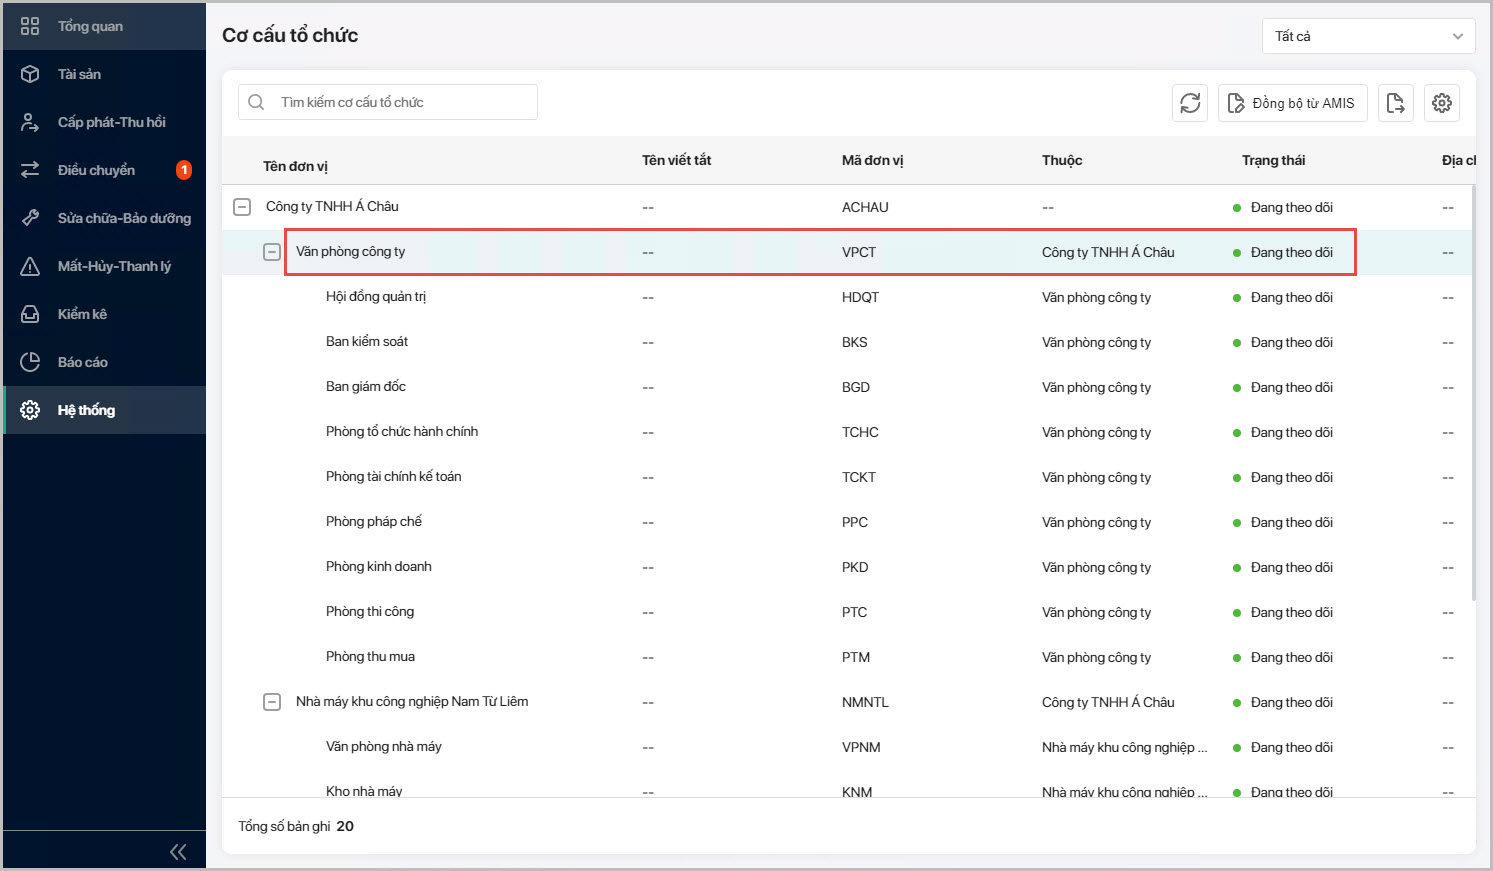Select the Cấp phát-Thu hồi menu
The image size is (1493, 871).
point(111,122)
